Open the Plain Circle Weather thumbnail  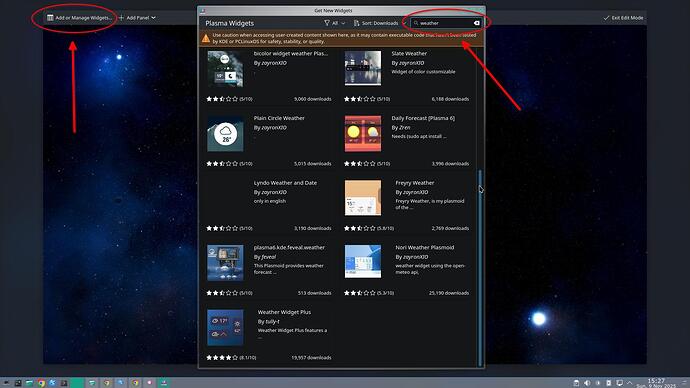[225, 134]
